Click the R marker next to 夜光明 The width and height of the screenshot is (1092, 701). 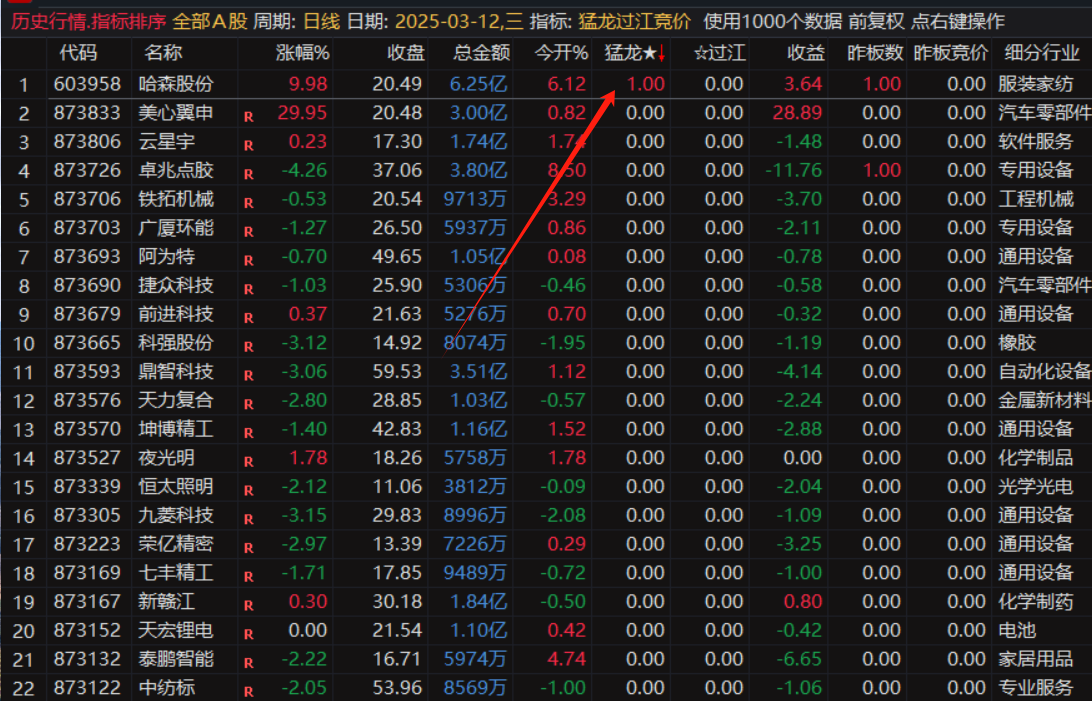(x=248, y=461)
